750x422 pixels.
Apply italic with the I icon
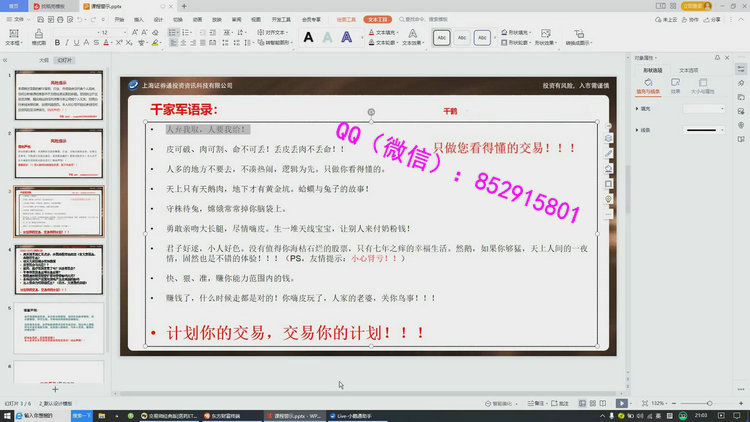68,43
